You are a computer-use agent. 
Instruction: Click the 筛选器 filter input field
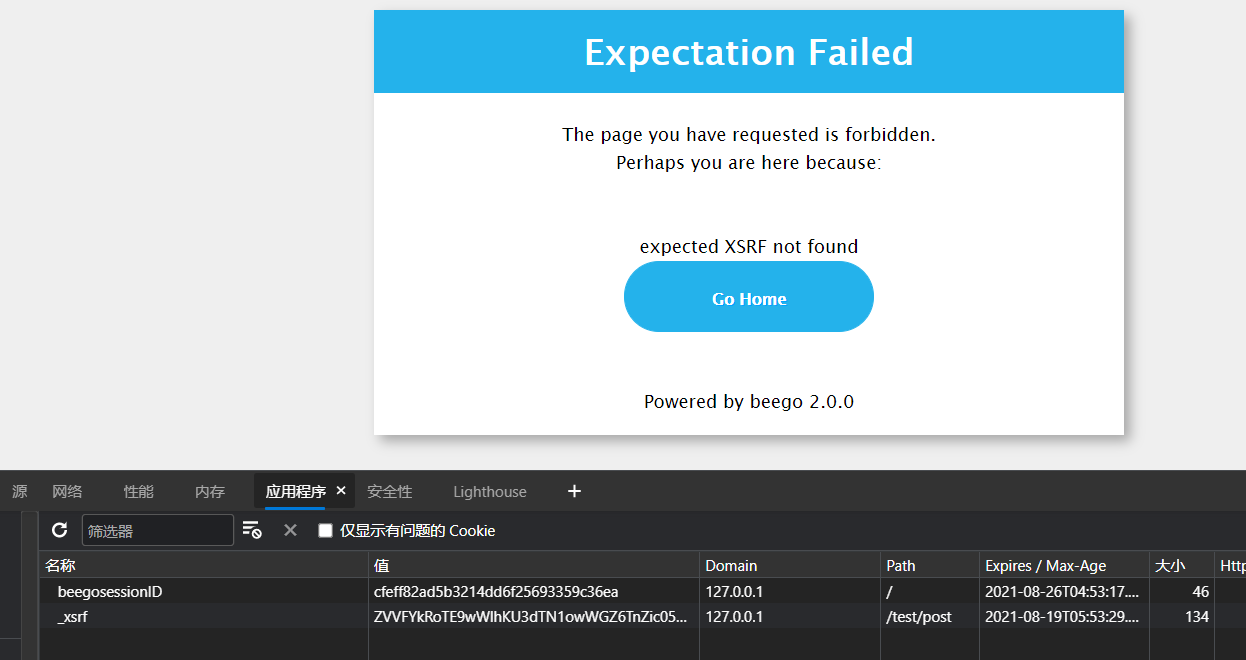coord(157,530)
